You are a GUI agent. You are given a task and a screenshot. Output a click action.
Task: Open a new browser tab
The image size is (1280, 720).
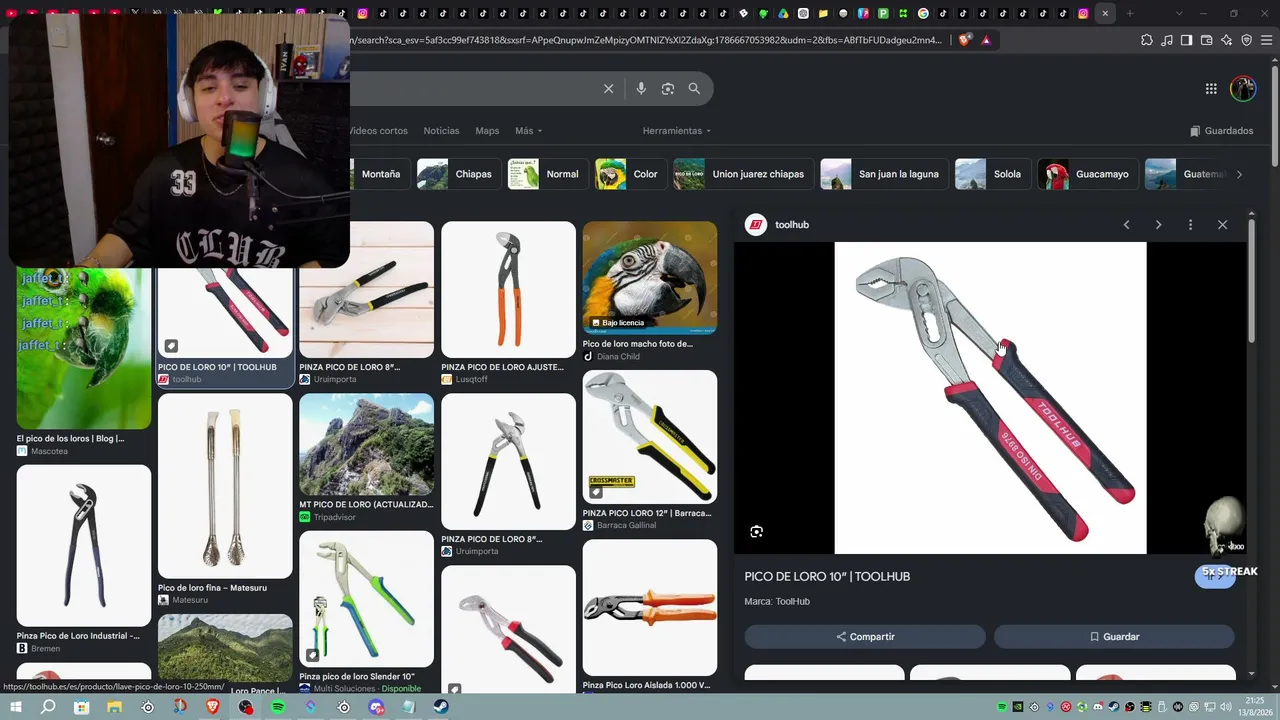pyautogui.click(x=1130, y=13)
